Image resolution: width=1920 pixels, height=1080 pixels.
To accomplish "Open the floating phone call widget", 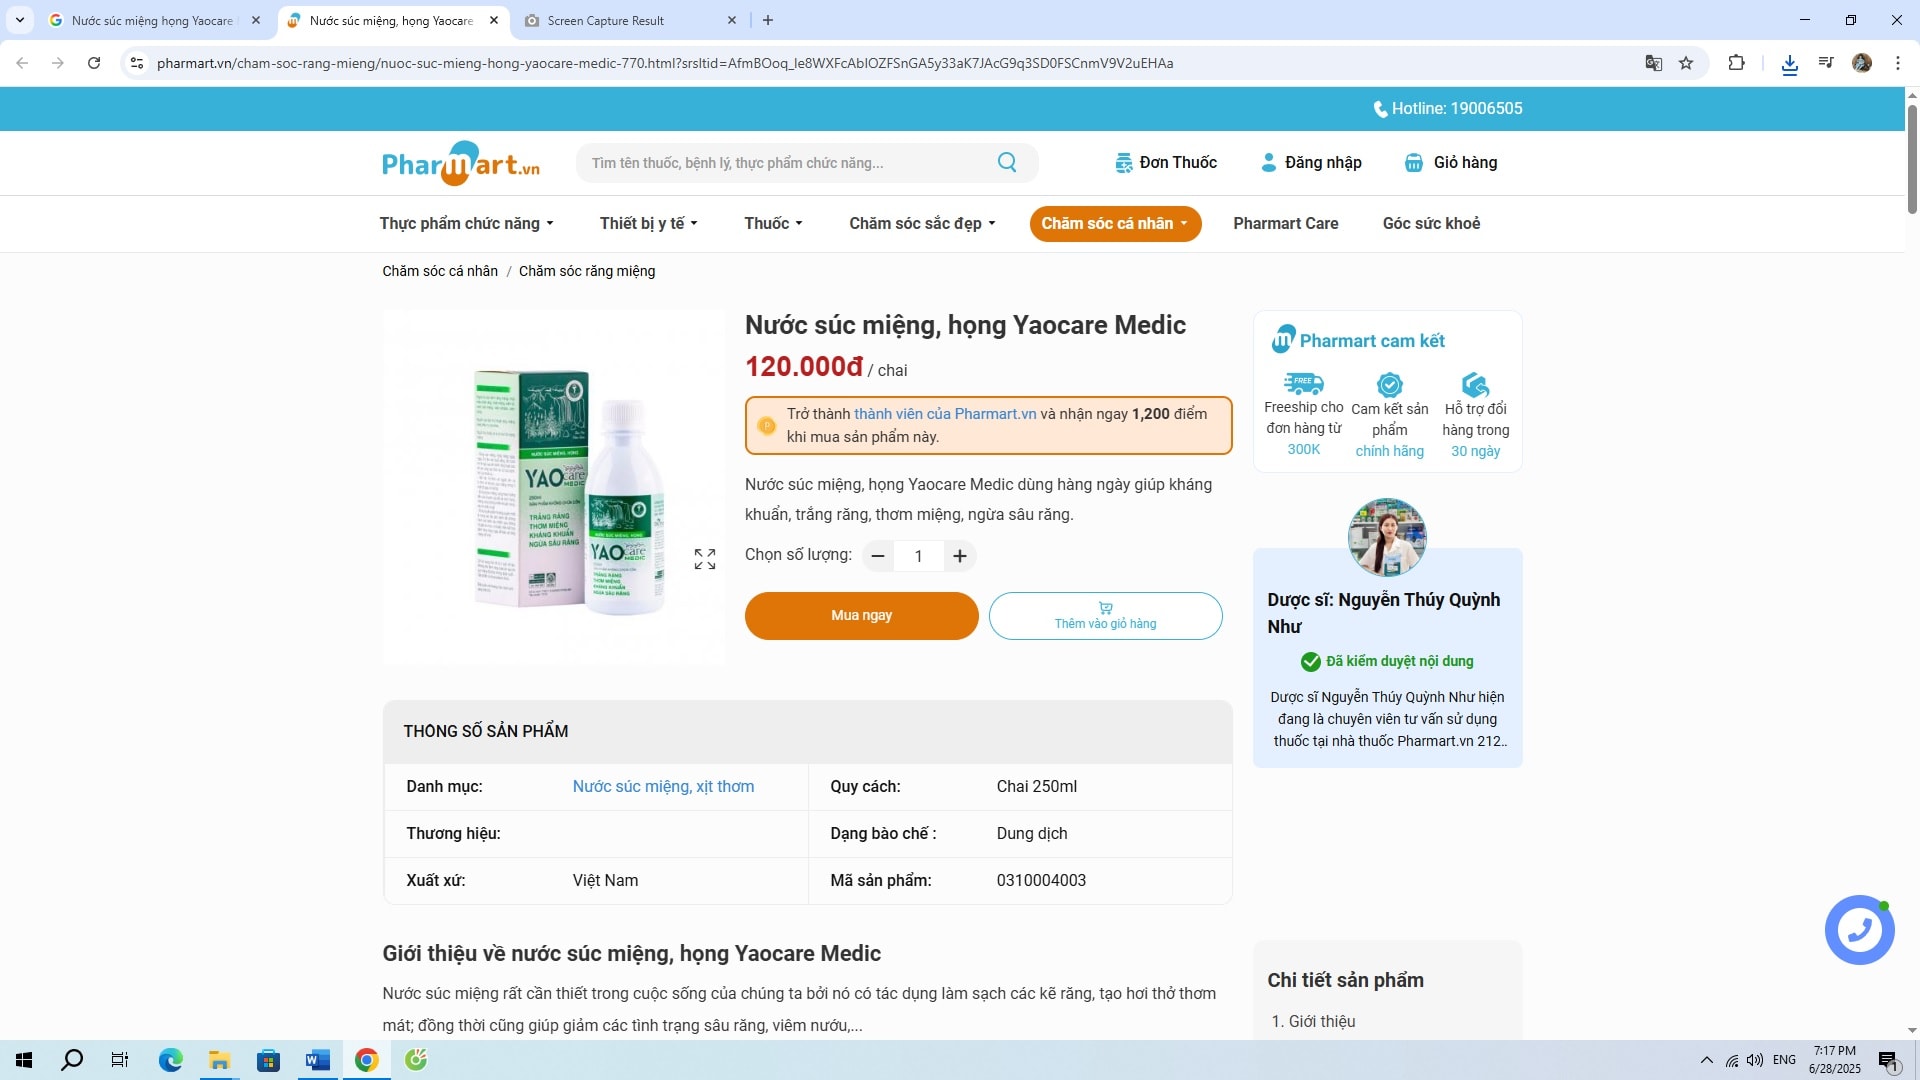I will (x=1860, y=930).
